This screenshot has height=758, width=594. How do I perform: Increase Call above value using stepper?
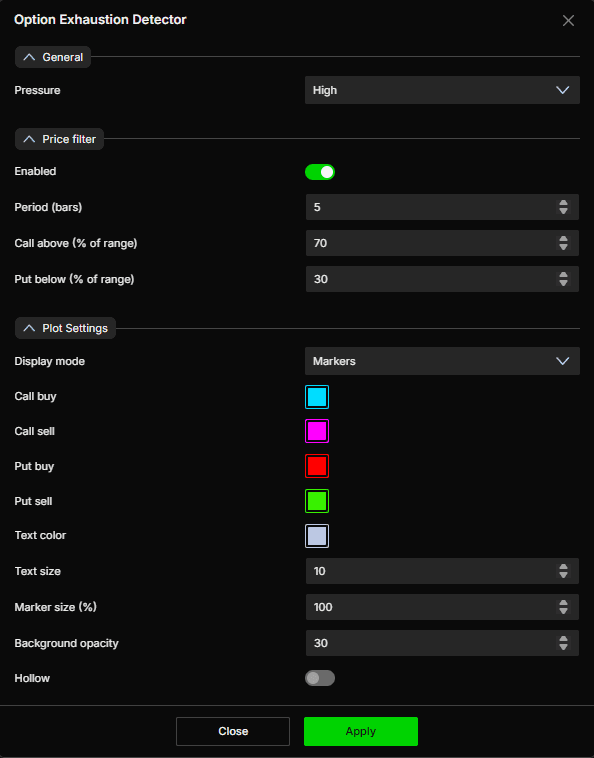coord(564,239)
